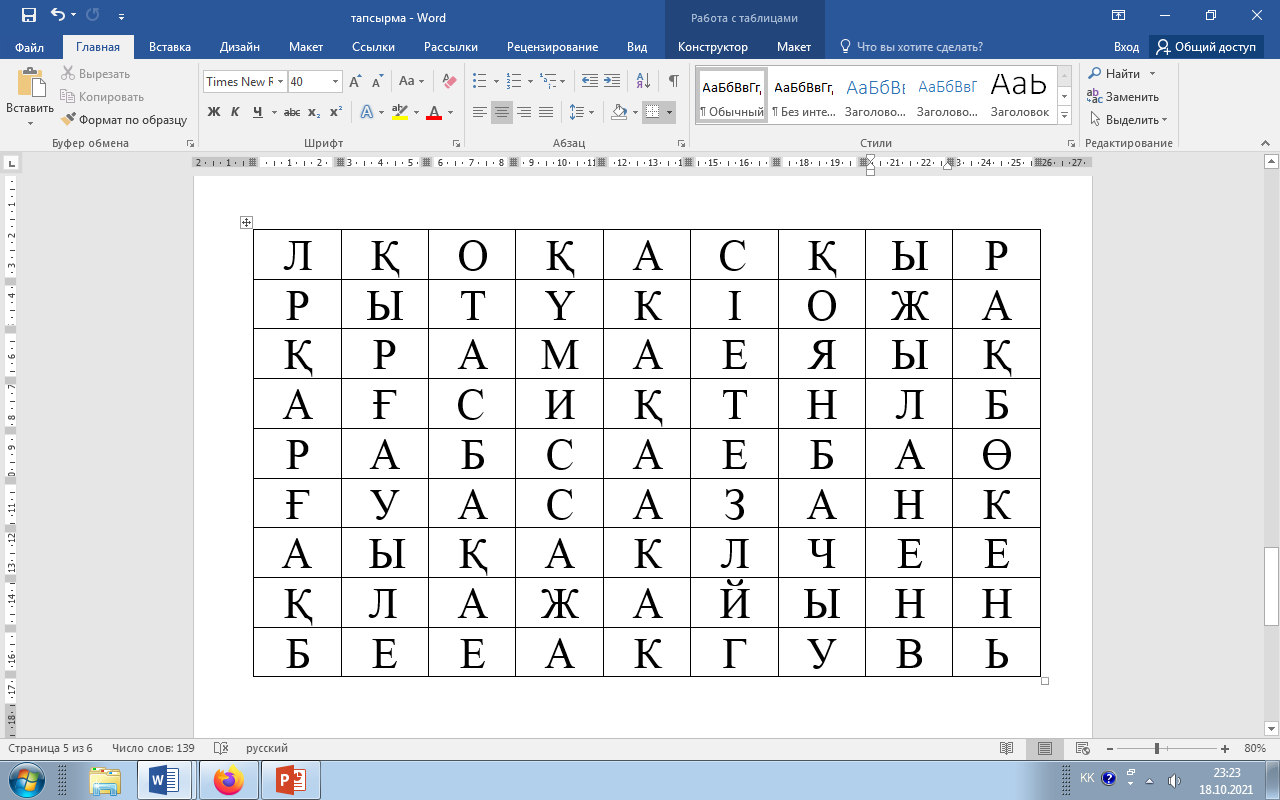Open the borders dropdown arrow
Image resolution: width=1280 pixels, height=800 pixels.
[669, 112]
